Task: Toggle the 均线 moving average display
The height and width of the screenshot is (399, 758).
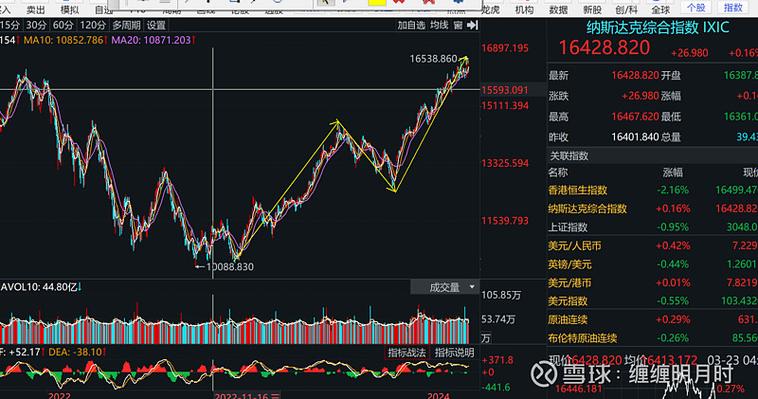Action: click(x=439, y=25)
